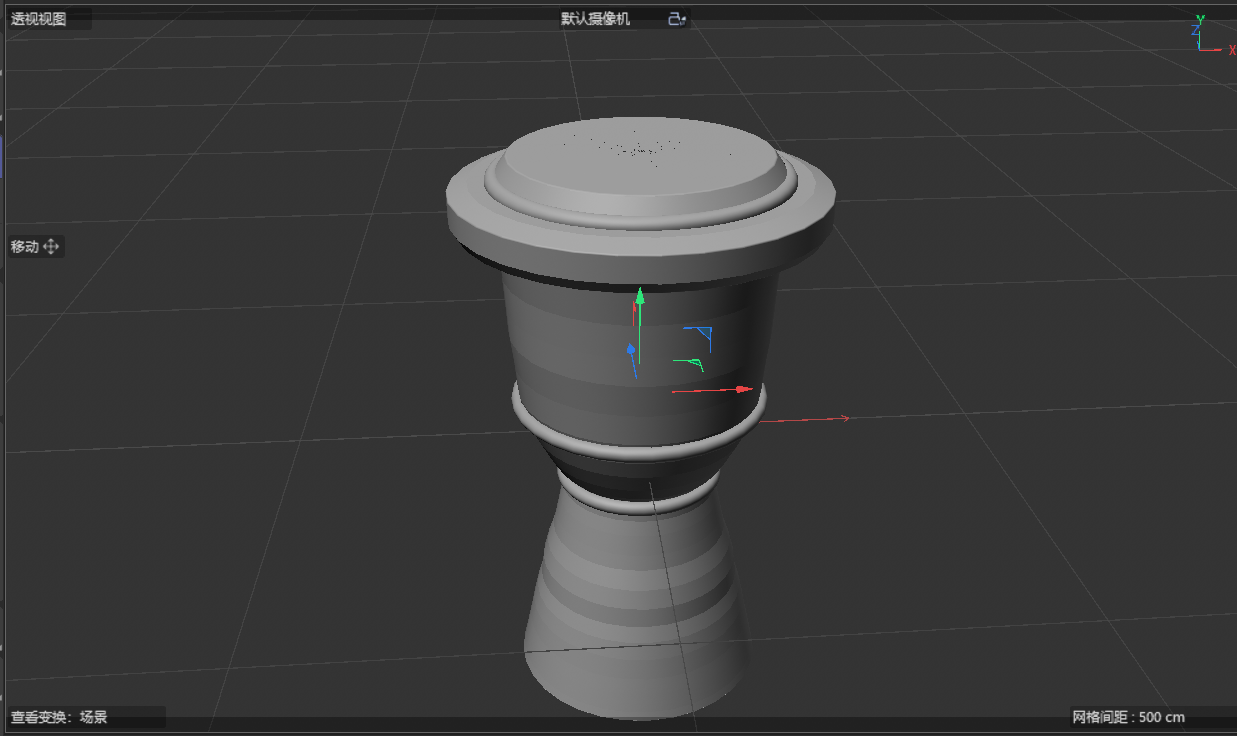Viewport: 1237px width, 736px height.
Task: Click the camera switch icon beside 默认摄像机
Action: pos(675,17)
